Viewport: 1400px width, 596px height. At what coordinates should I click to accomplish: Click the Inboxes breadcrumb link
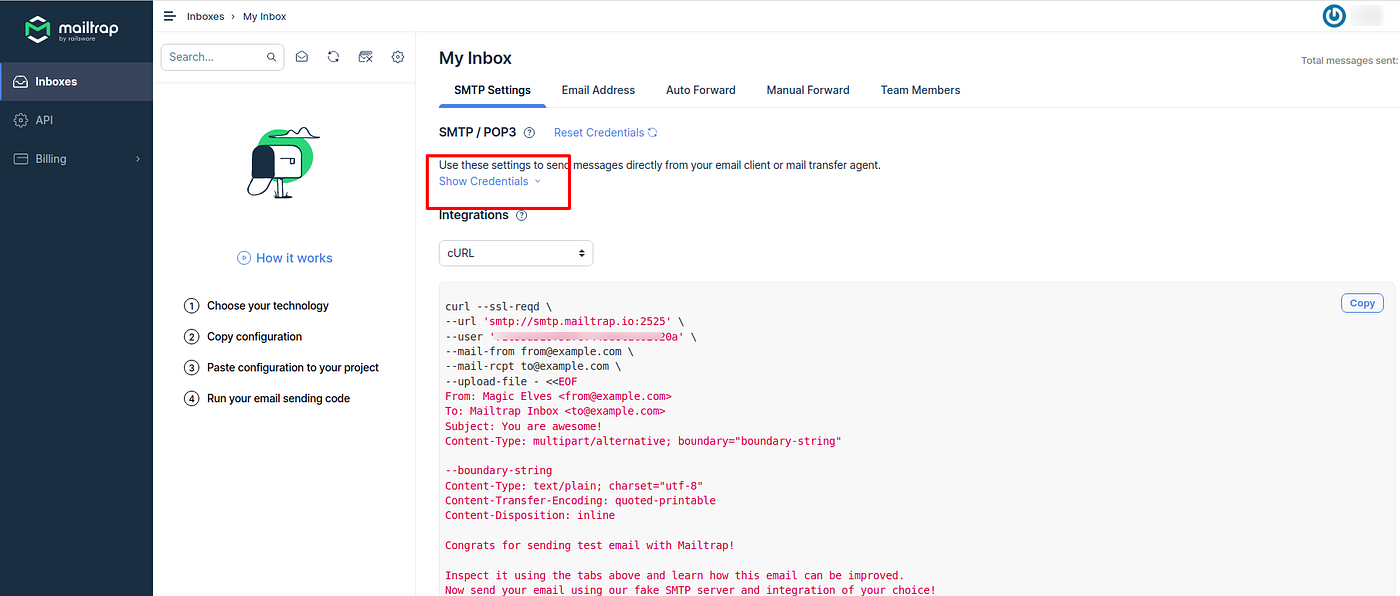(205, 17)
